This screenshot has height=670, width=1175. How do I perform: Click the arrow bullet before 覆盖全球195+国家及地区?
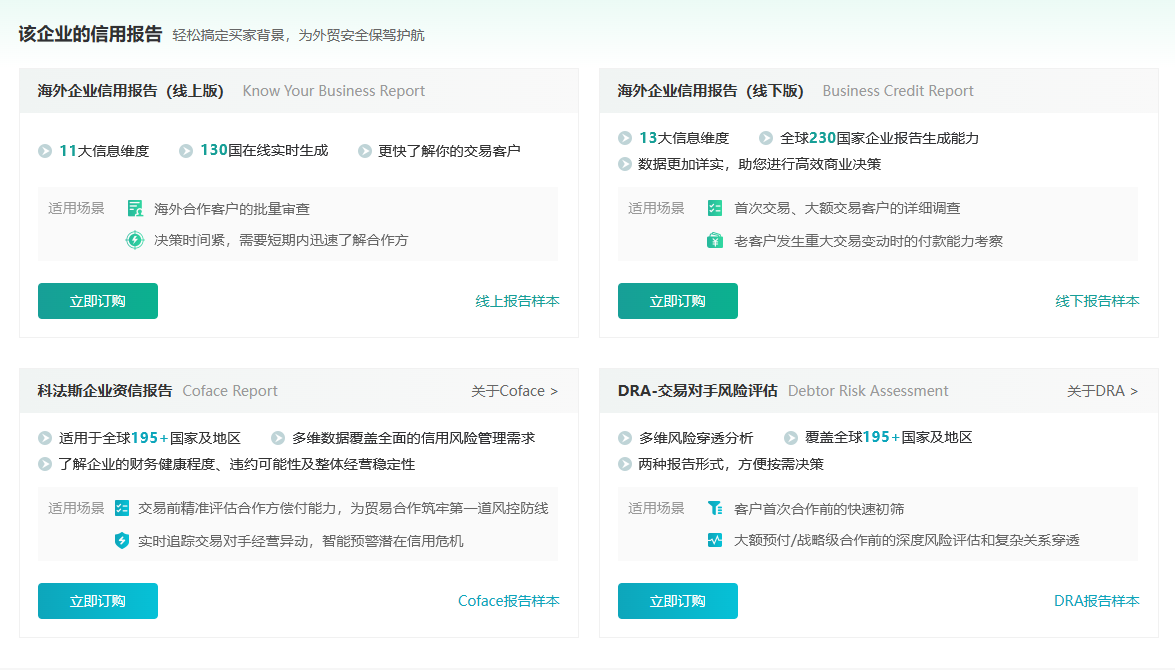click(791, 438)
